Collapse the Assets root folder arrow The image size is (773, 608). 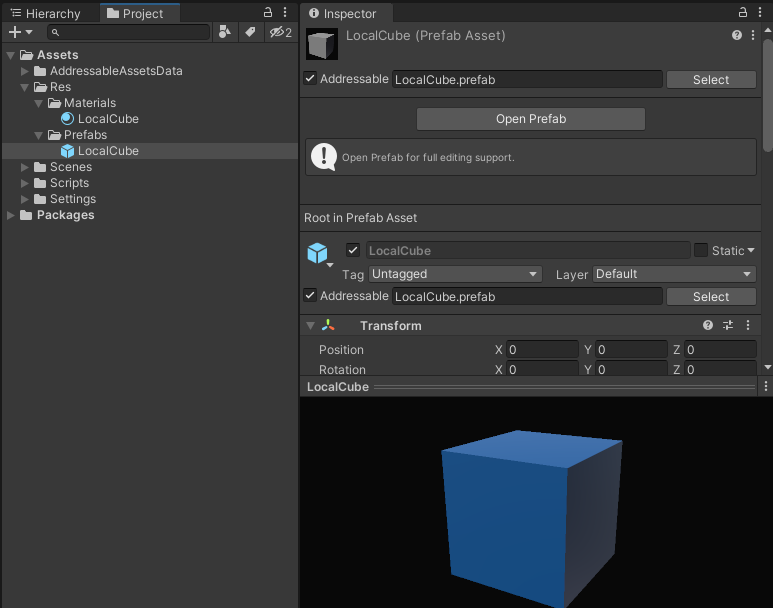(10, 55)
